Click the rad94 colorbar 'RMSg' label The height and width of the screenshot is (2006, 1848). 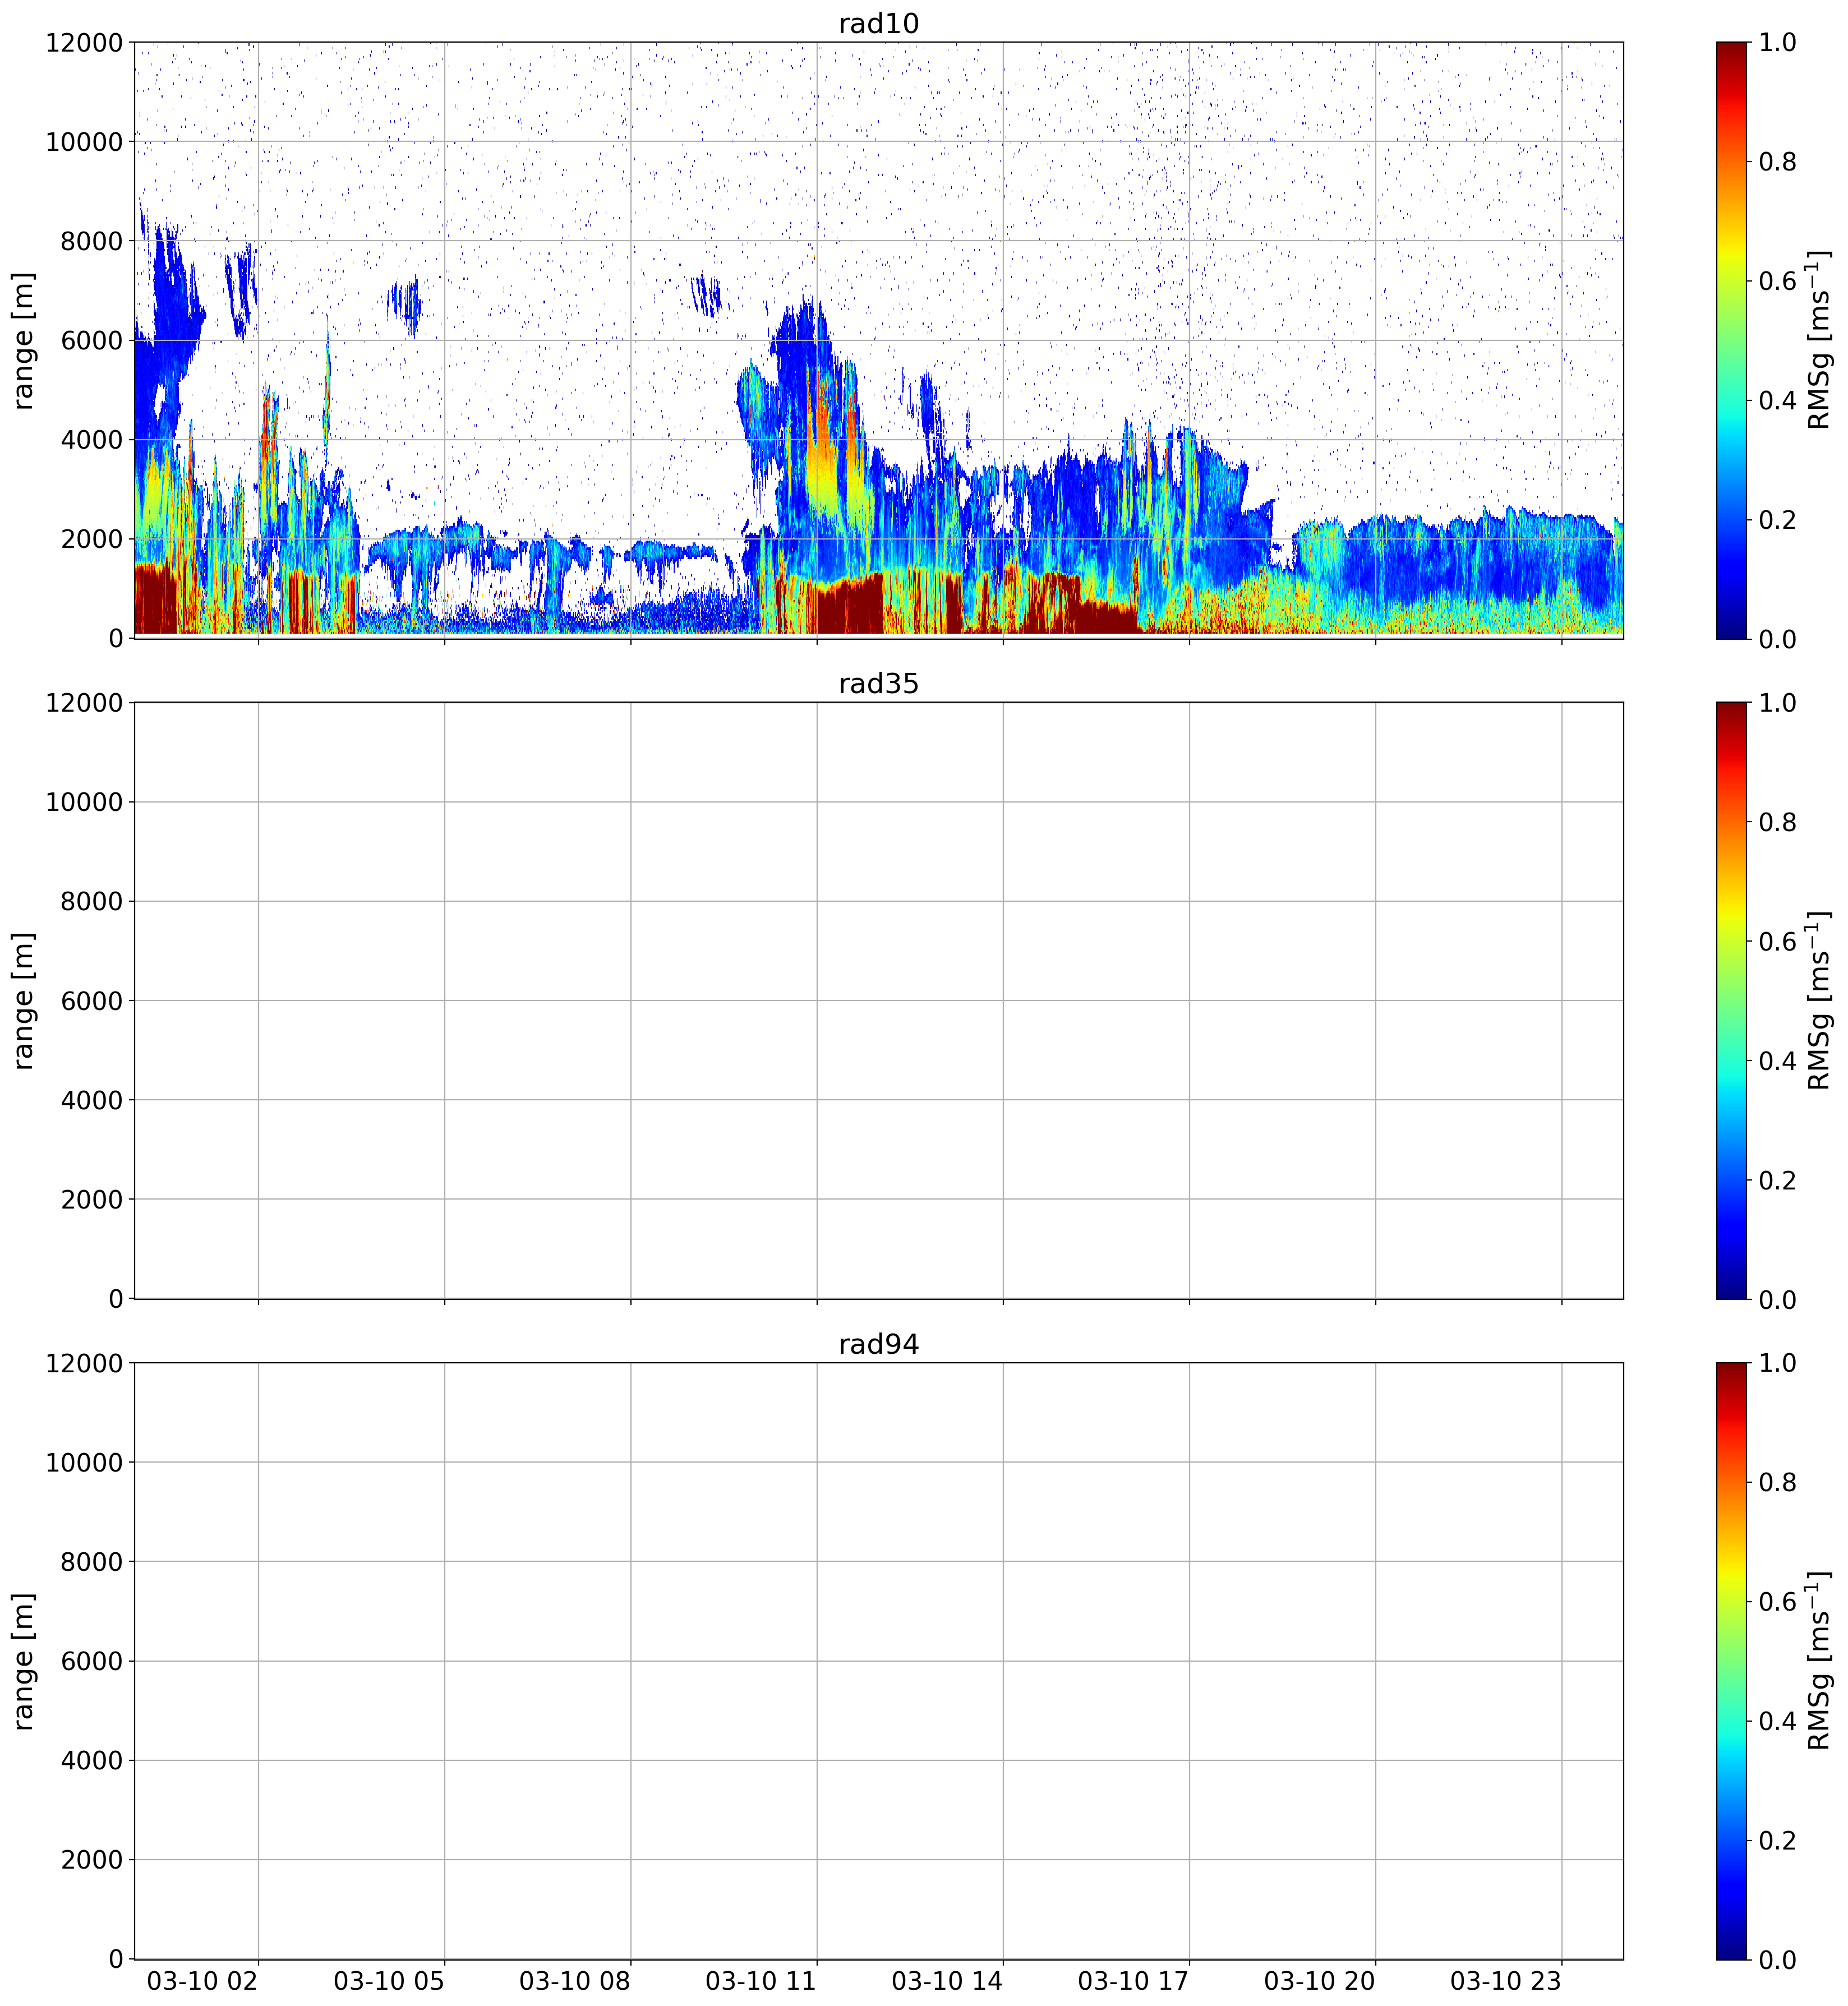[1819, 1661]
